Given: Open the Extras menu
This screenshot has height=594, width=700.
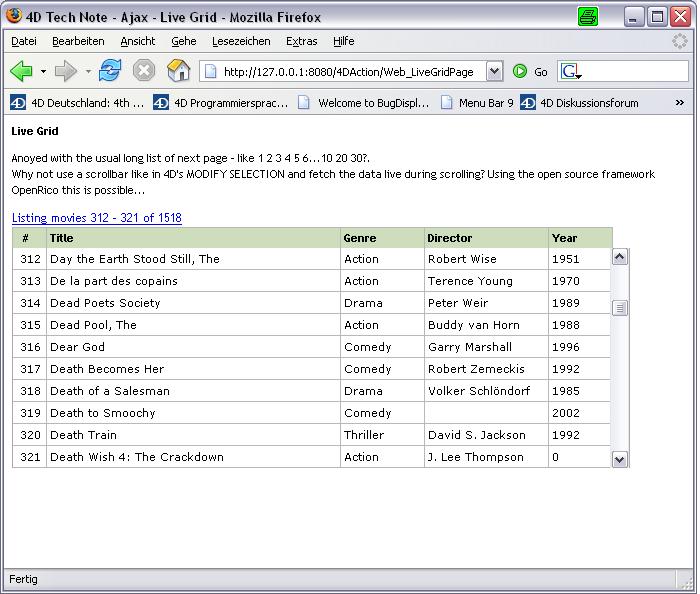Looking at the screenshot, I should pos(301,41).
